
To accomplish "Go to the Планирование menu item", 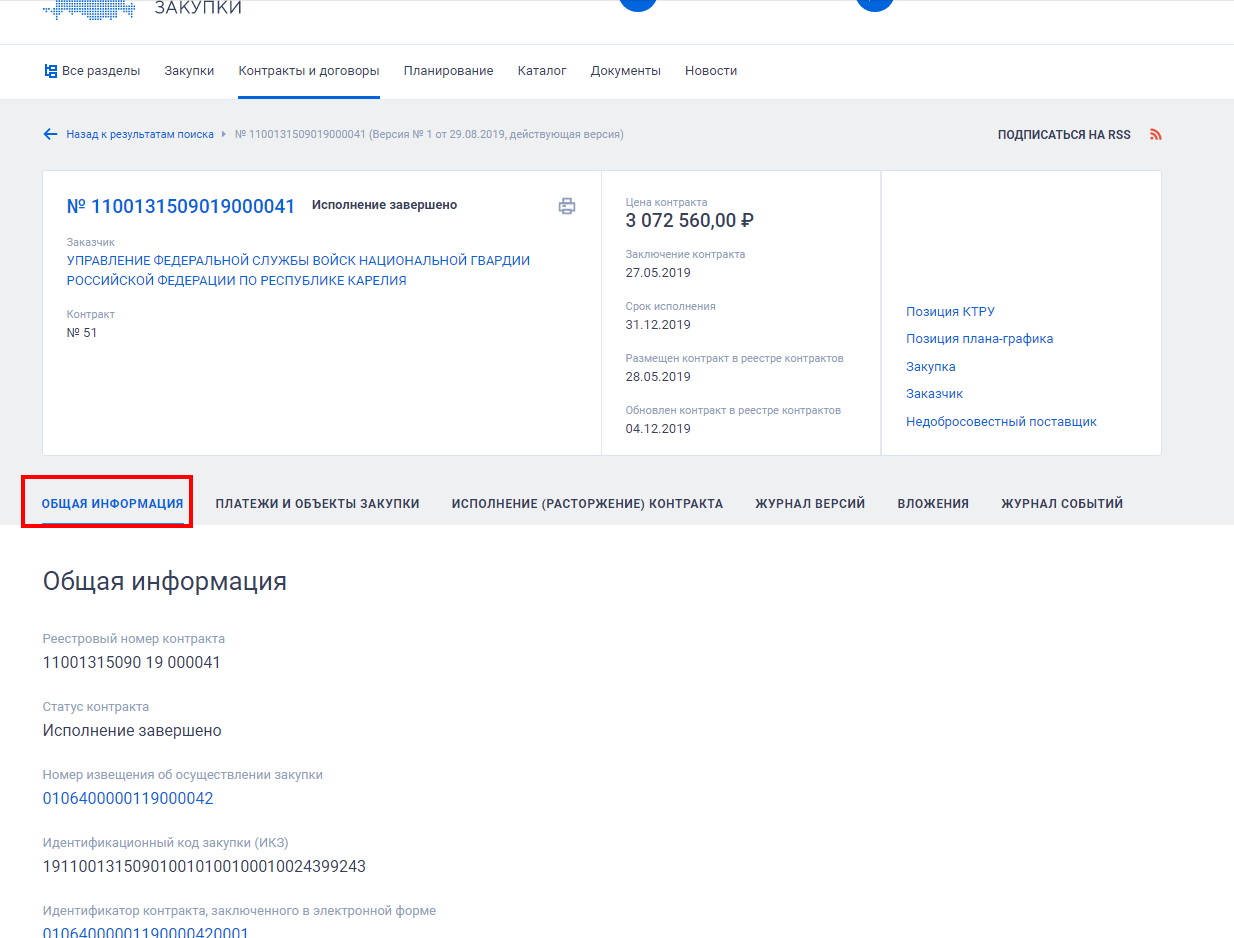I will pos(448,70).
